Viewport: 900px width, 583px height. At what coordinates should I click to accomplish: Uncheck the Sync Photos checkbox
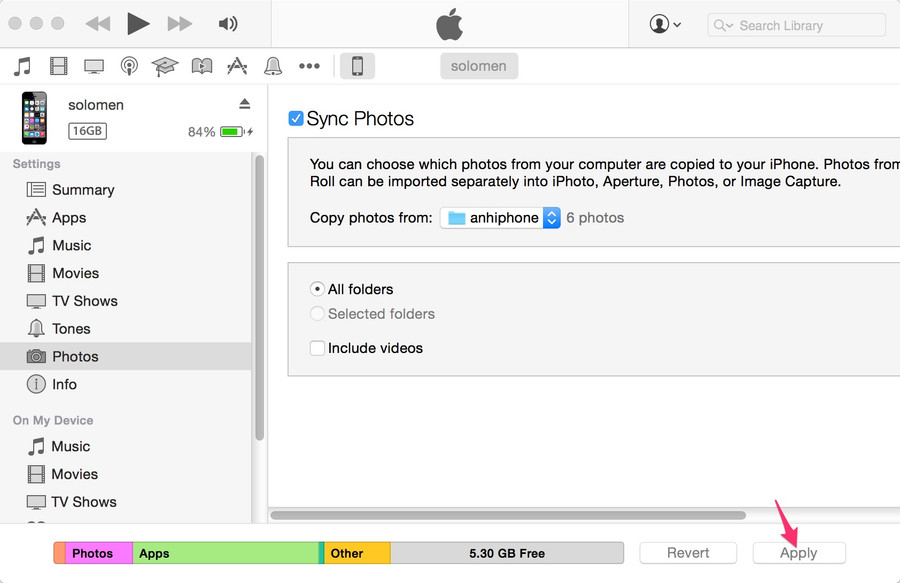[x=296, y=118]
